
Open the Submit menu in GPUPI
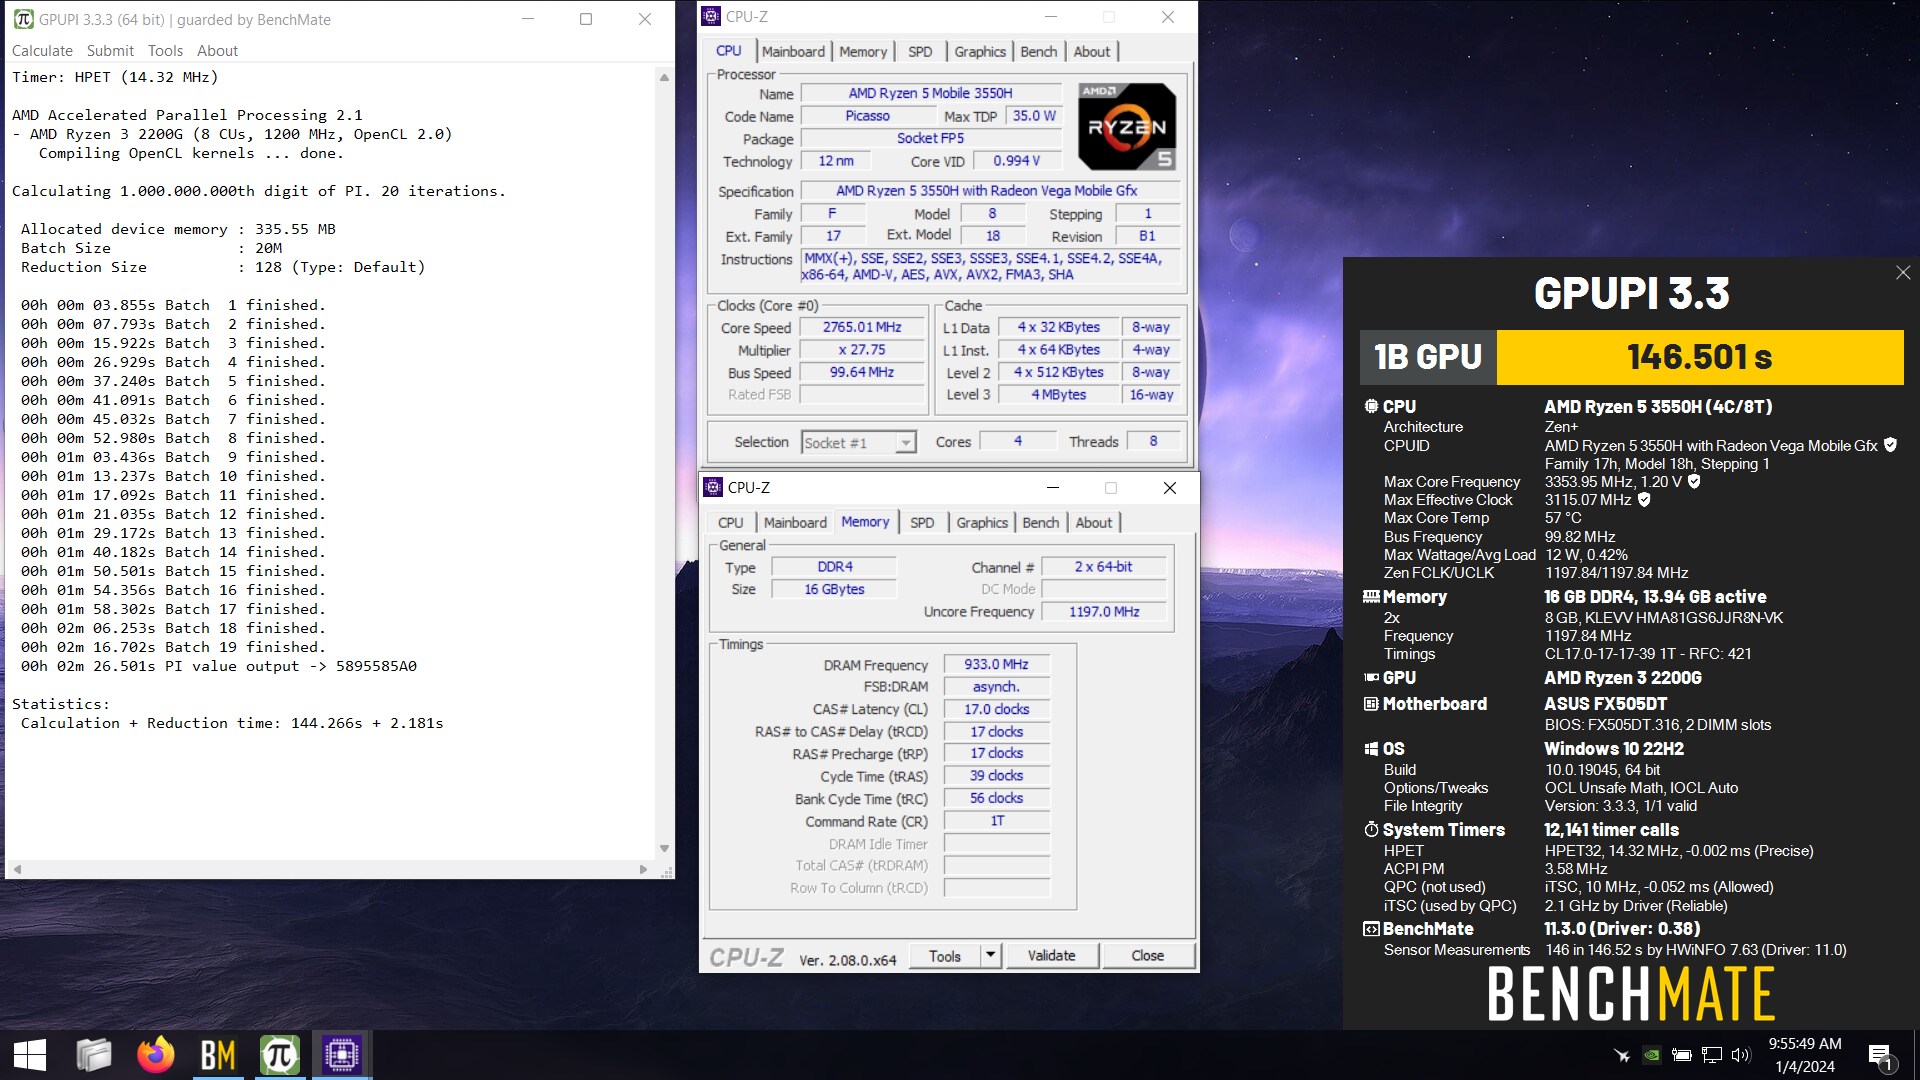110,50
